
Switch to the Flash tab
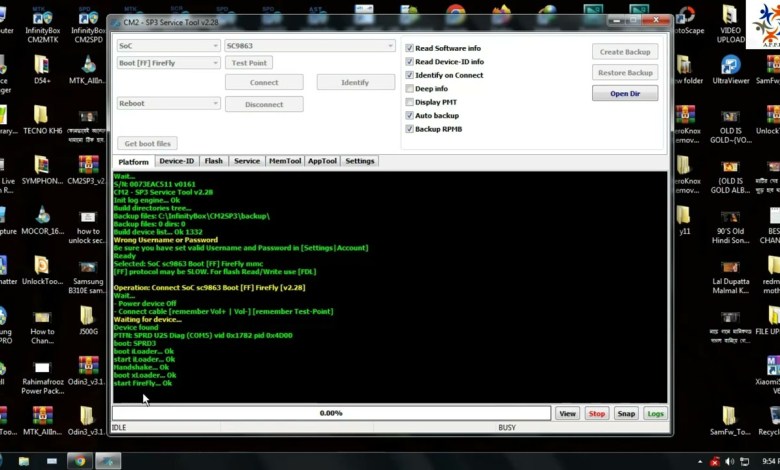[213, 161]
